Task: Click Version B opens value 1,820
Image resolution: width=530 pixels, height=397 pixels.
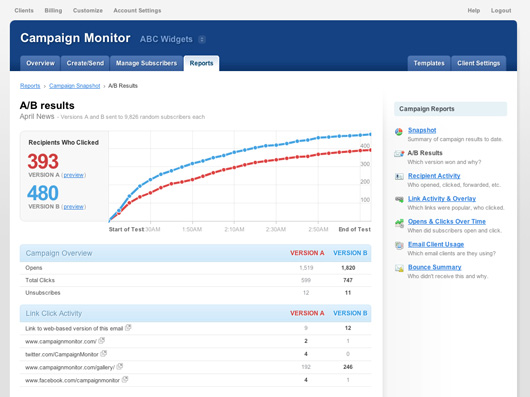Action: pyautogui.click(x=348, y=268)
